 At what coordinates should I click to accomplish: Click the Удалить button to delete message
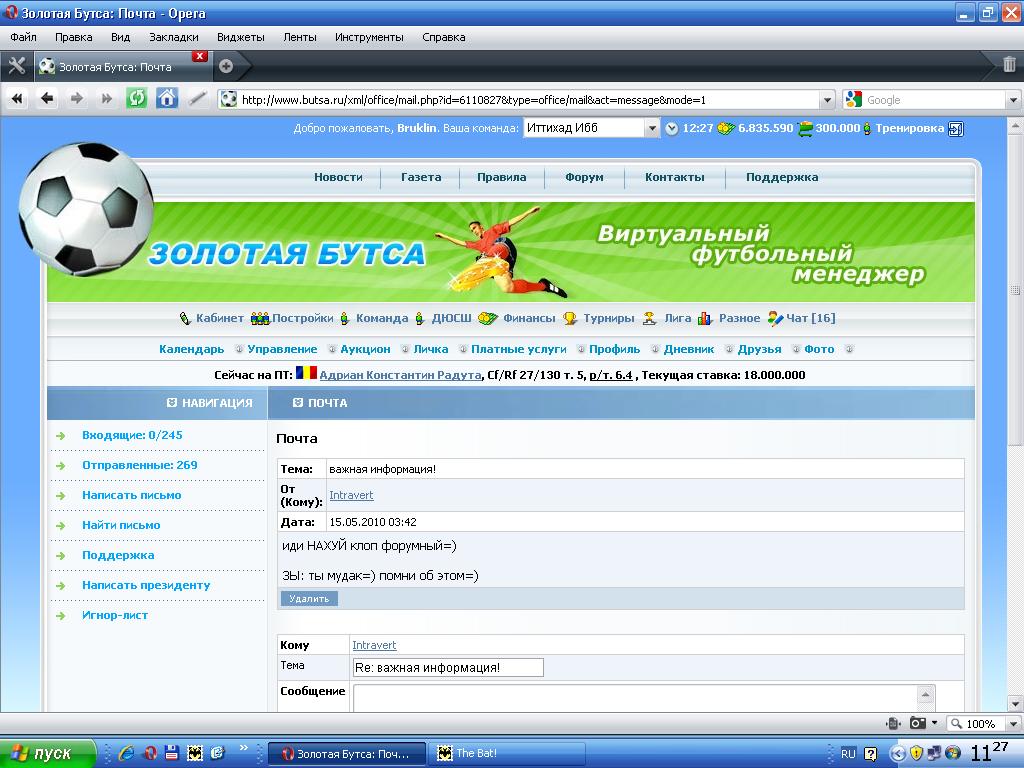click(x=309, y=599)
